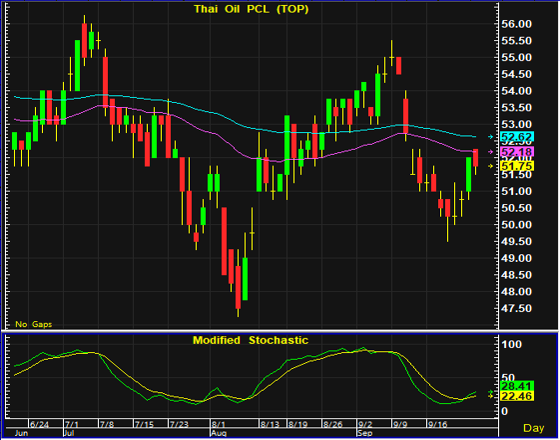Click the yellow arrow marker beside 51.75
The image size is (560, 440).
490,166
